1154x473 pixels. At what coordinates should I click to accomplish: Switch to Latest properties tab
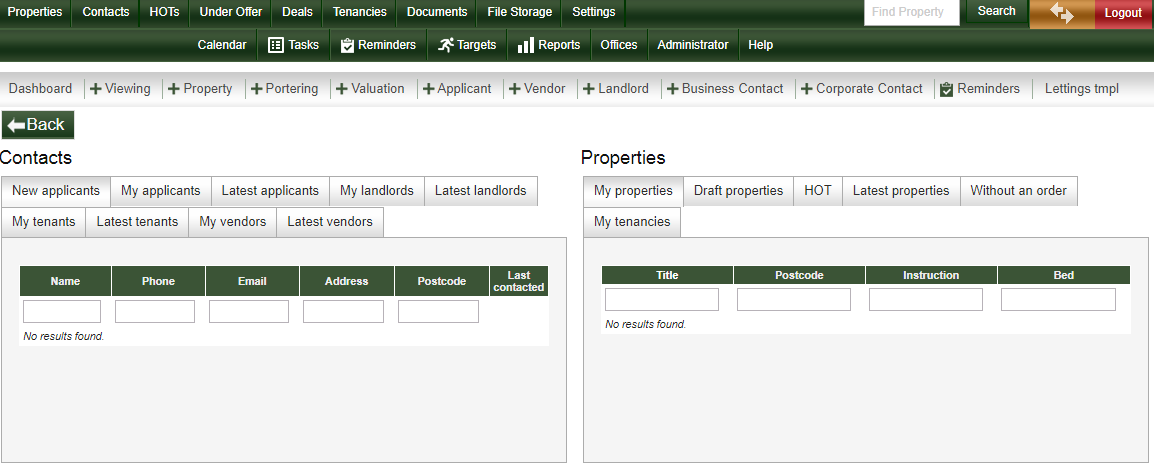coord(901,191)
